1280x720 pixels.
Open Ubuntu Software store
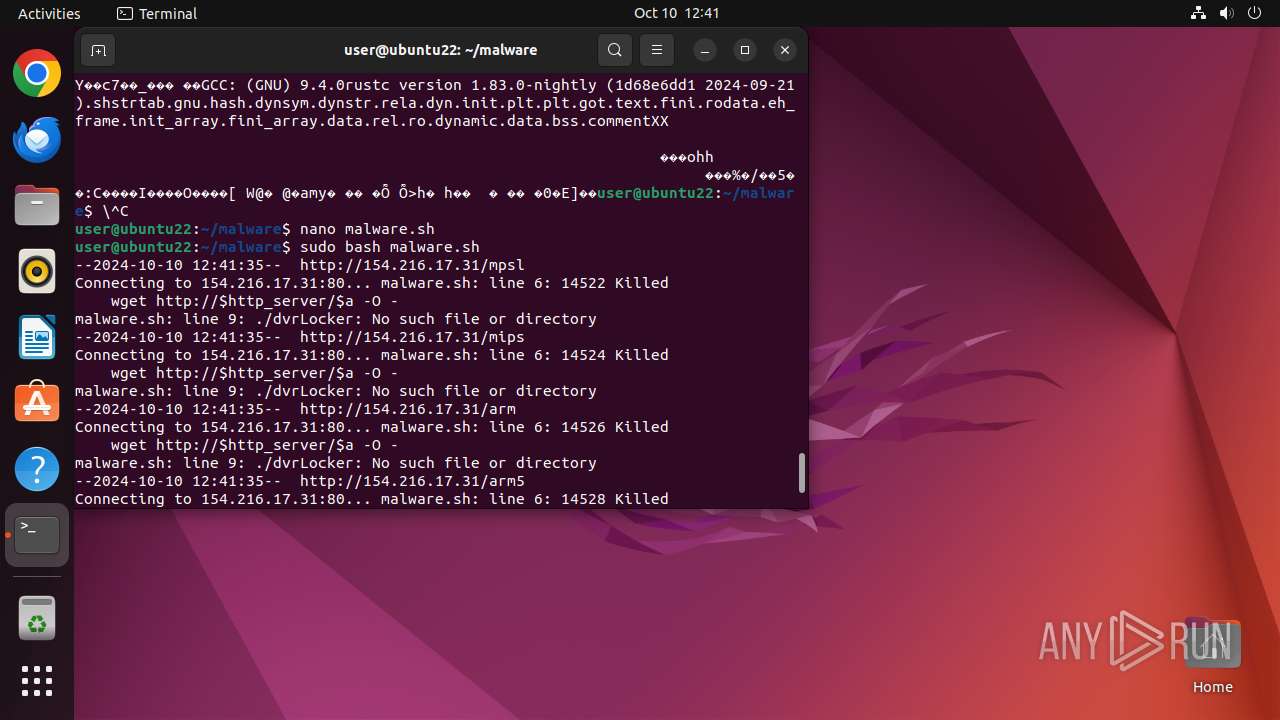click(37, 402)
